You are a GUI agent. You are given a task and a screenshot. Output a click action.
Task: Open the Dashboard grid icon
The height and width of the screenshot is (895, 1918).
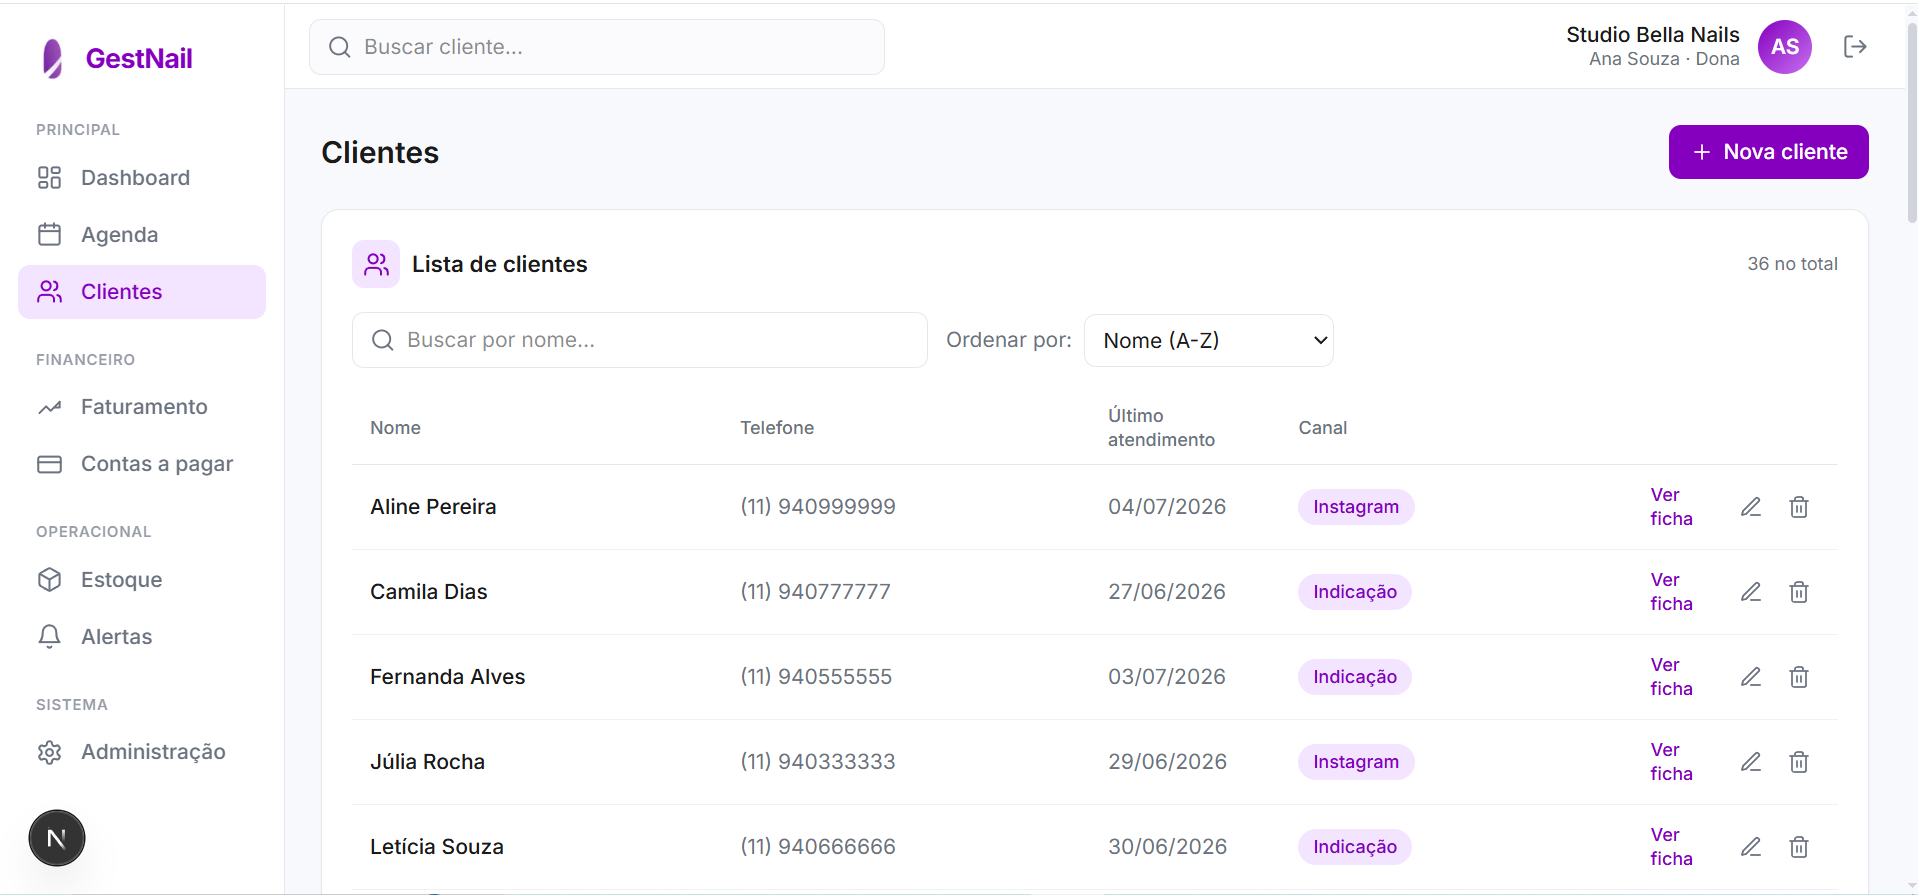[x=49, y=178]
